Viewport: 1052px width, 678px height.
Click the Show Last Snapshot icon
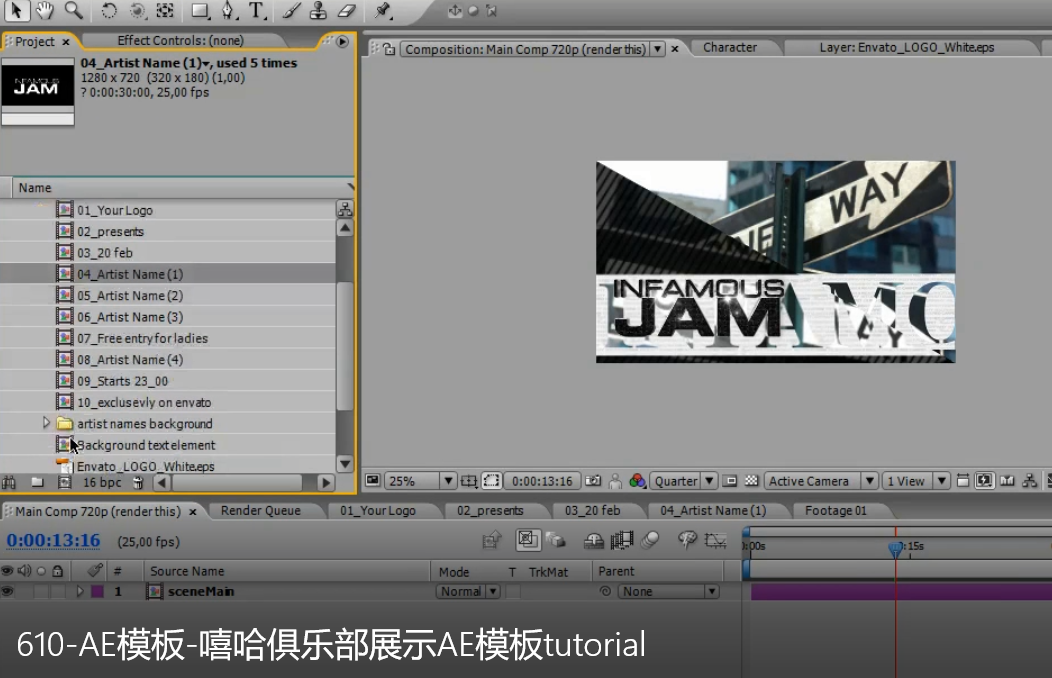click(615, 481)
